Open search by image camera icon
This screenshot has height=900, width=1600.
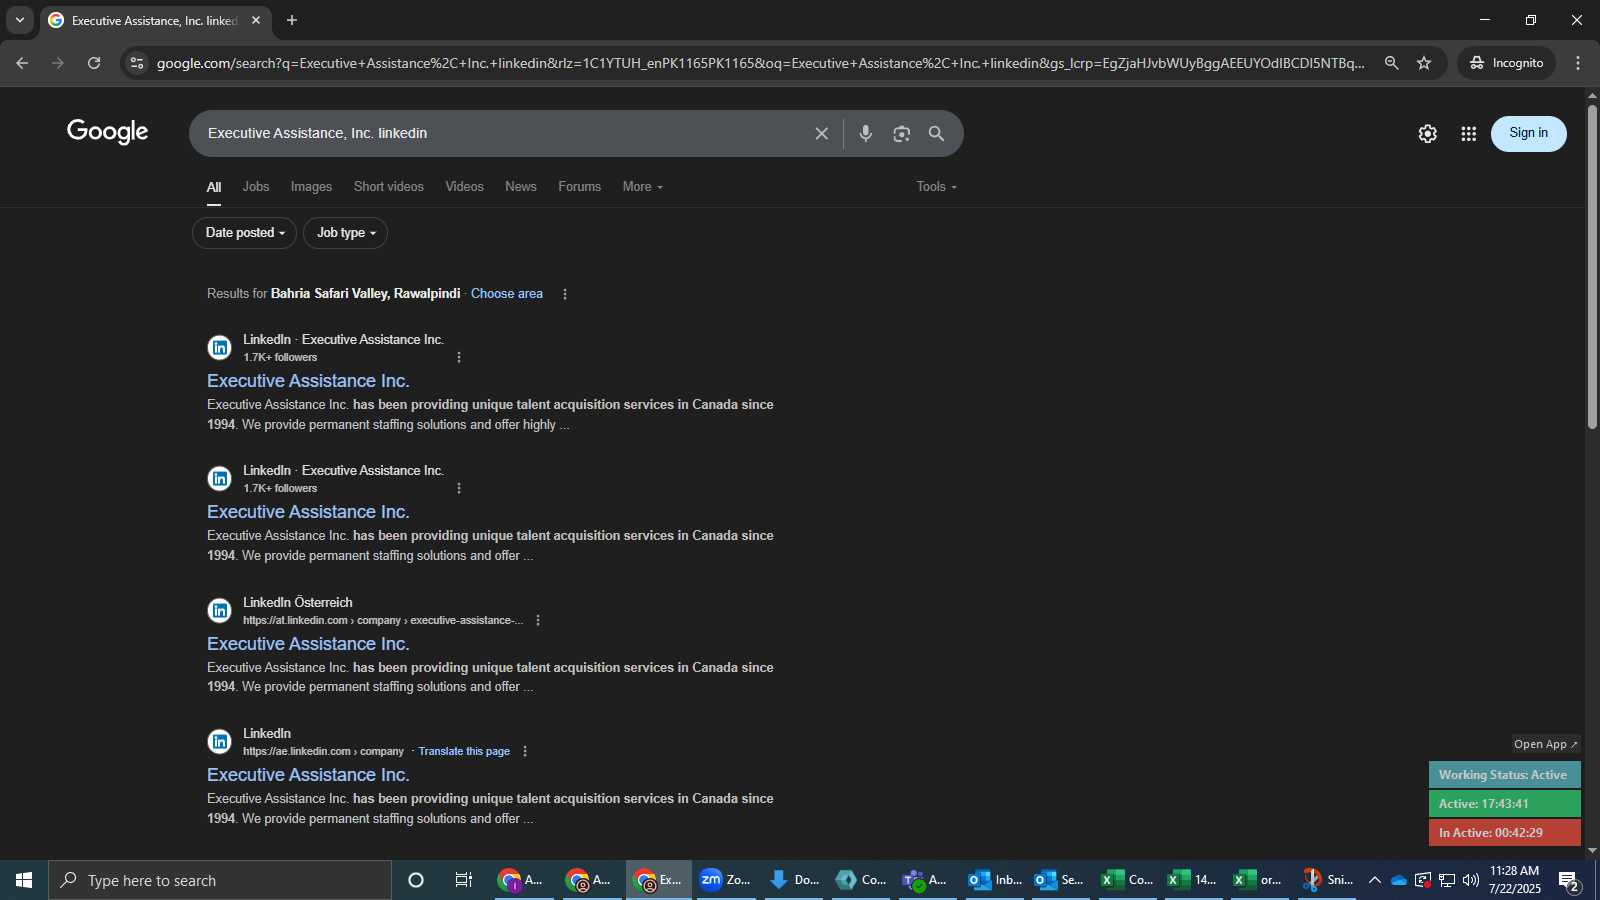[x=901, y=134]
